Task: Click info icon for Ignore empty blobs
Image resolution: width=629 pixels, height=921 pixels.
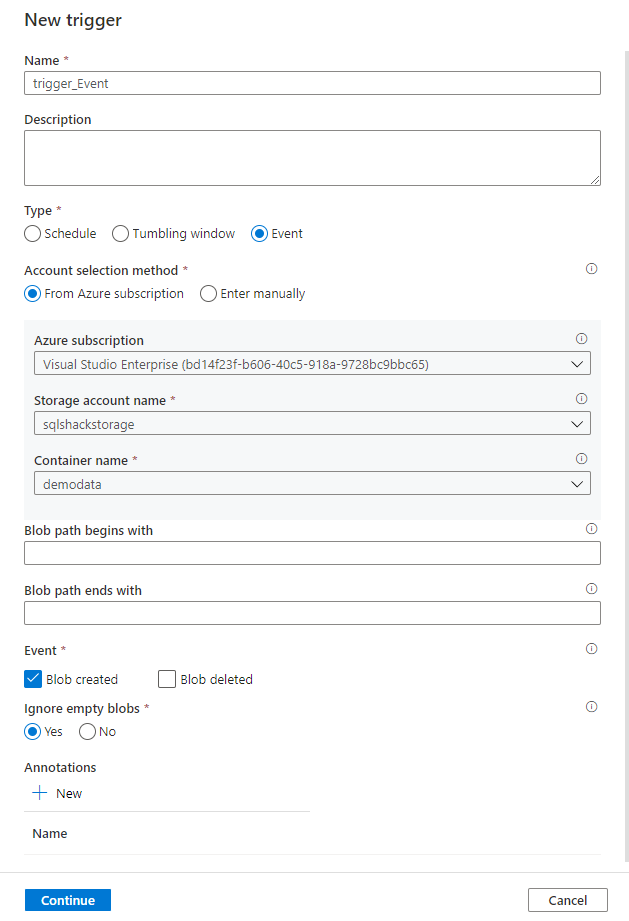Action: tap(591, 707)
